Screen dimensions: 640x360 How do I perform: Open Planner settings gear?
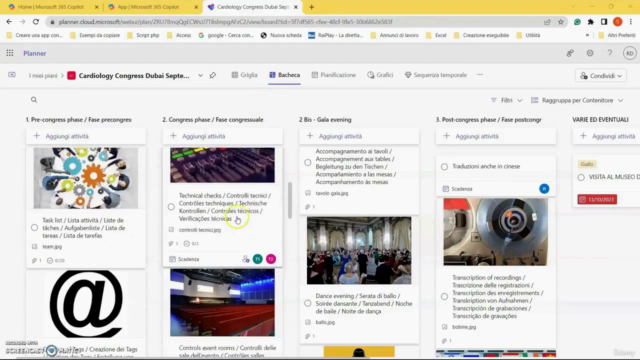click(x=590, y=53)
